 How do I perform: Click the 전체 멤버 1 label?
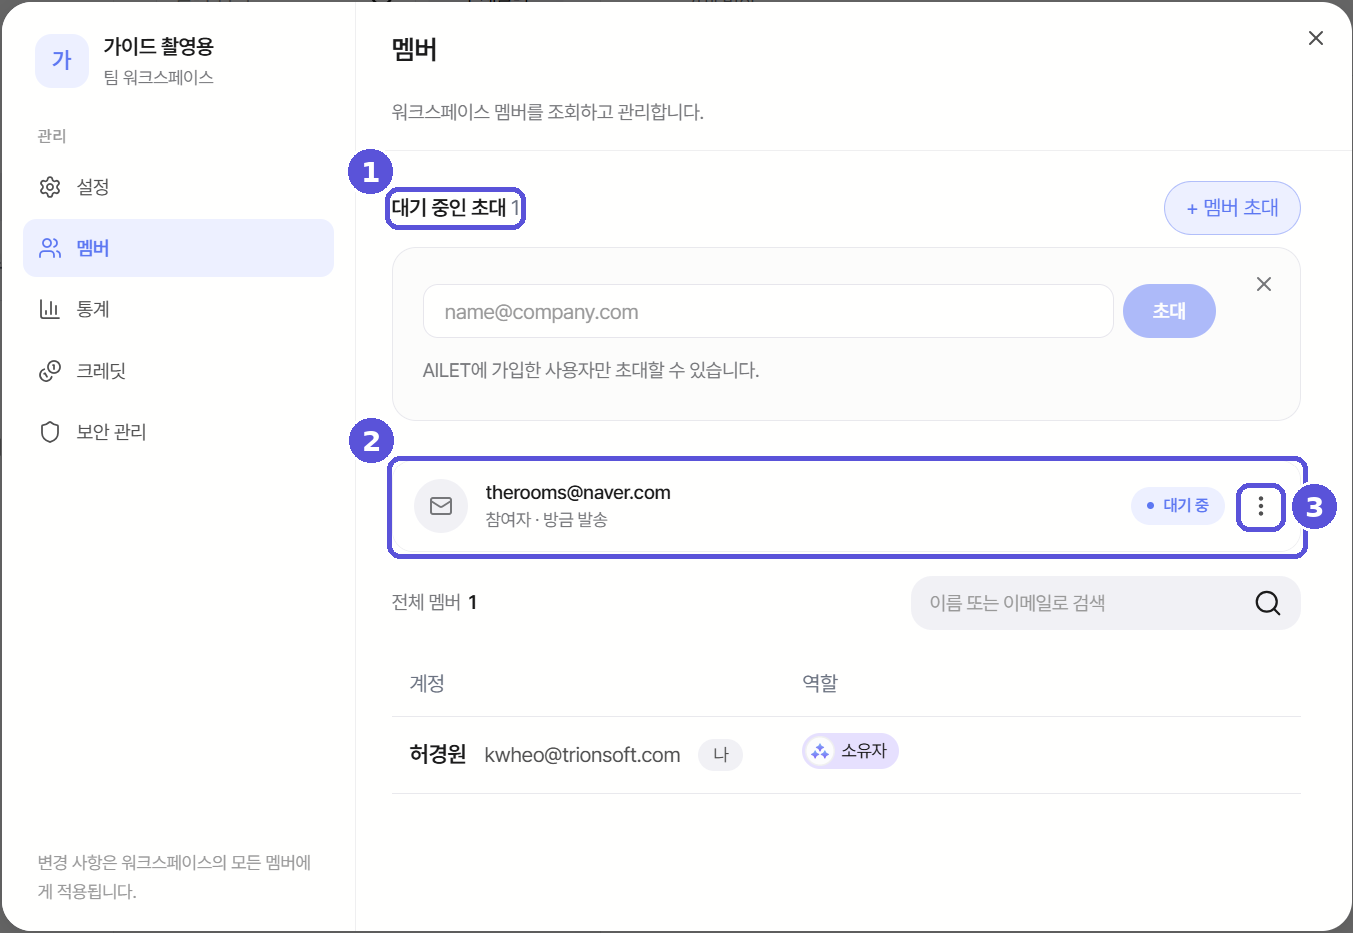(434, 602)
